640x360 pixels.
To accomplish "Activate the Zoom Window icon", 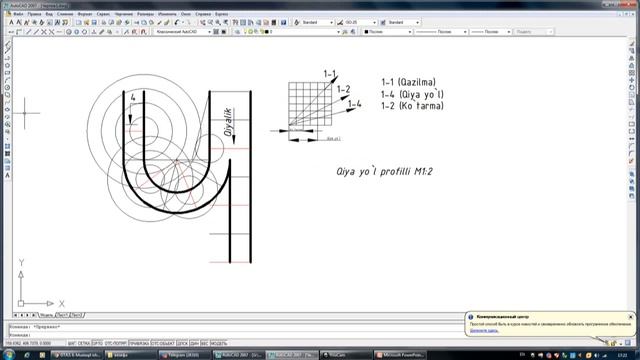I will pyautogui.click(x=218, y=22).
